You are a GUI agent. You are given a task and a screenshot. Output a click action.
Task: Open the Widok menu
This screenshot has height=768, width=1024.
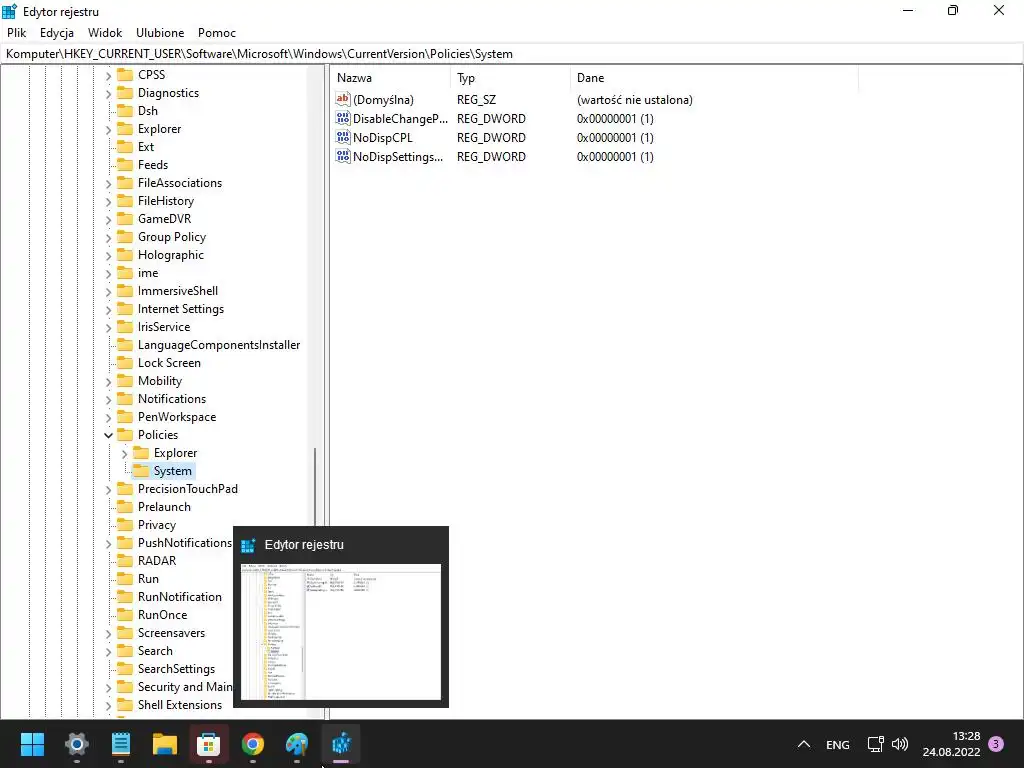pos(104,33)
